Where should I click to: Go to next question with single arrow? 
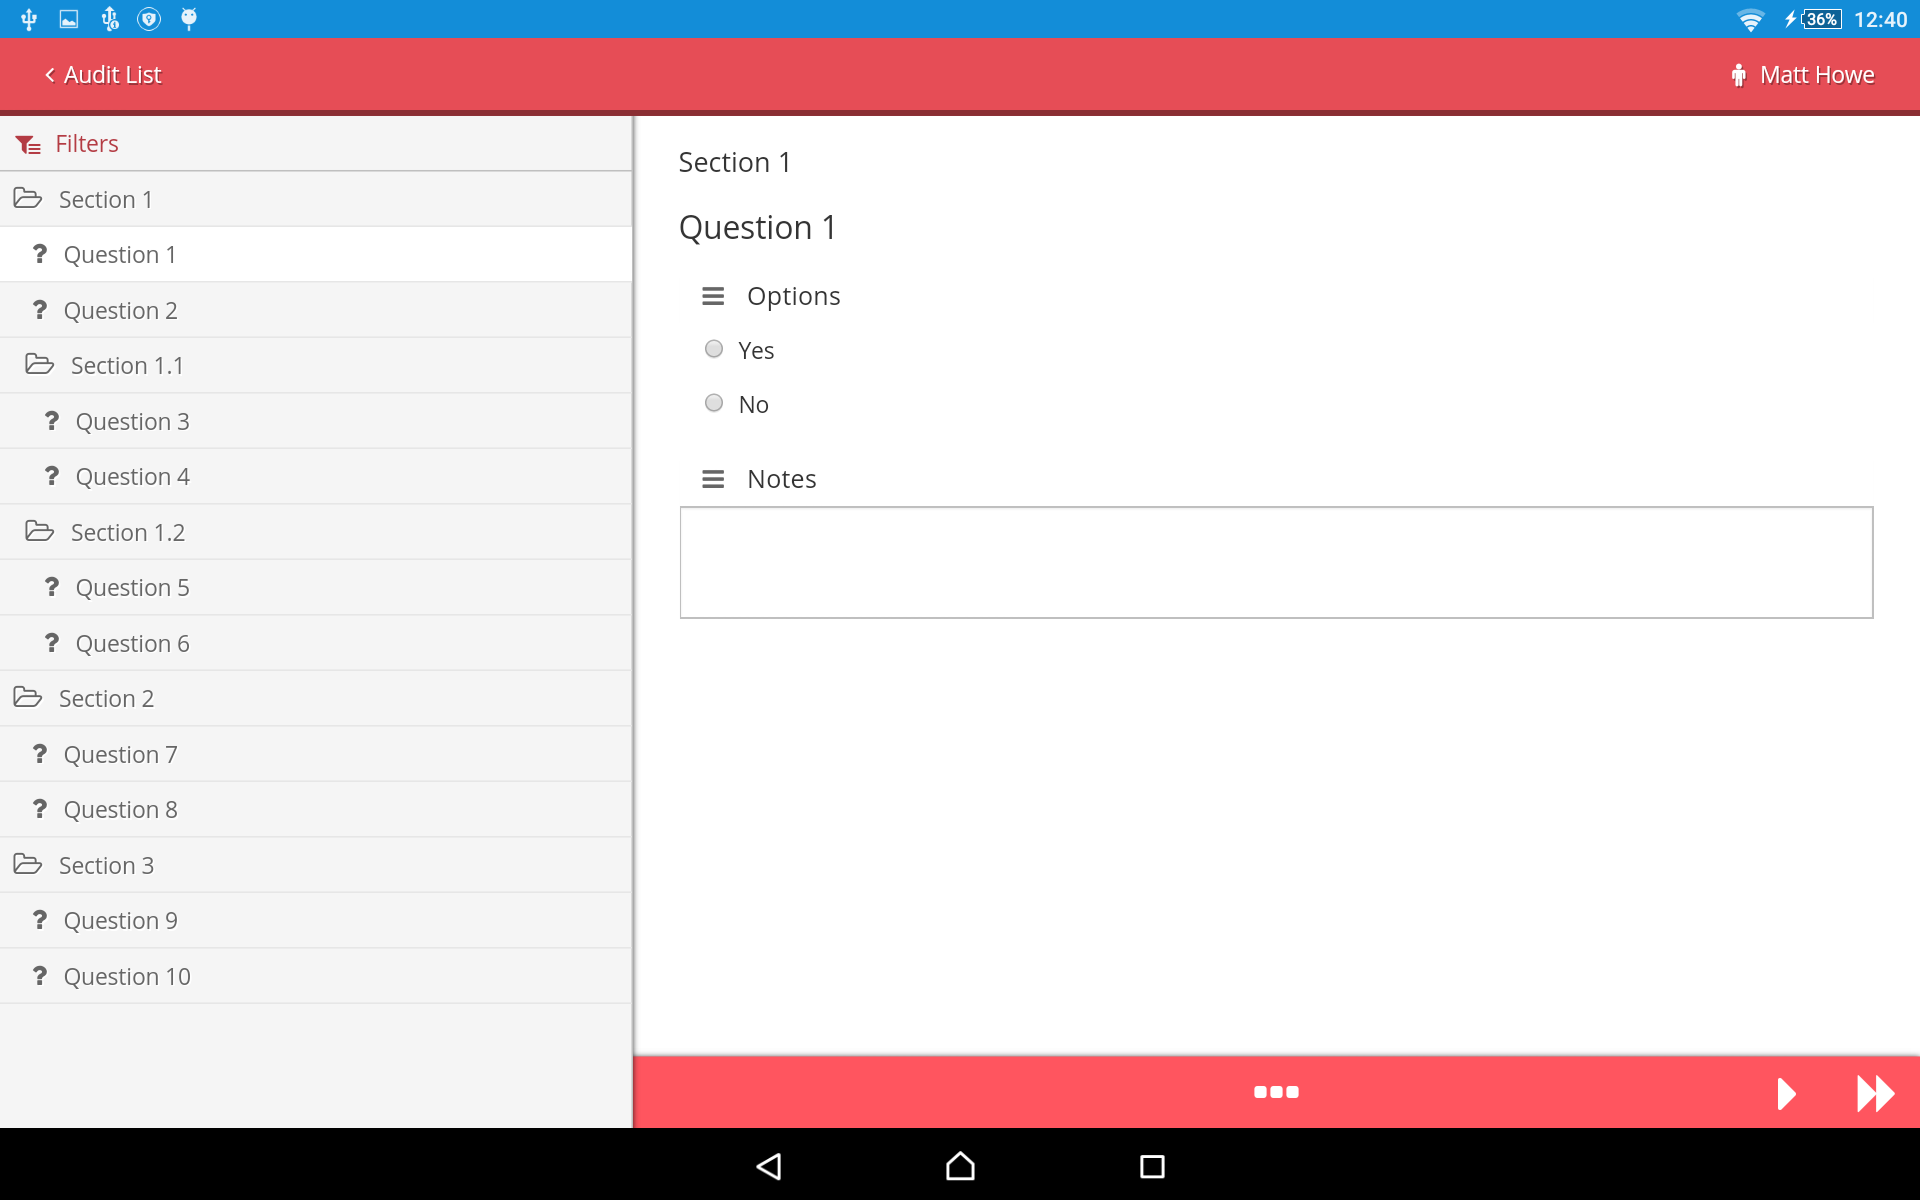coord(1787,1093)
